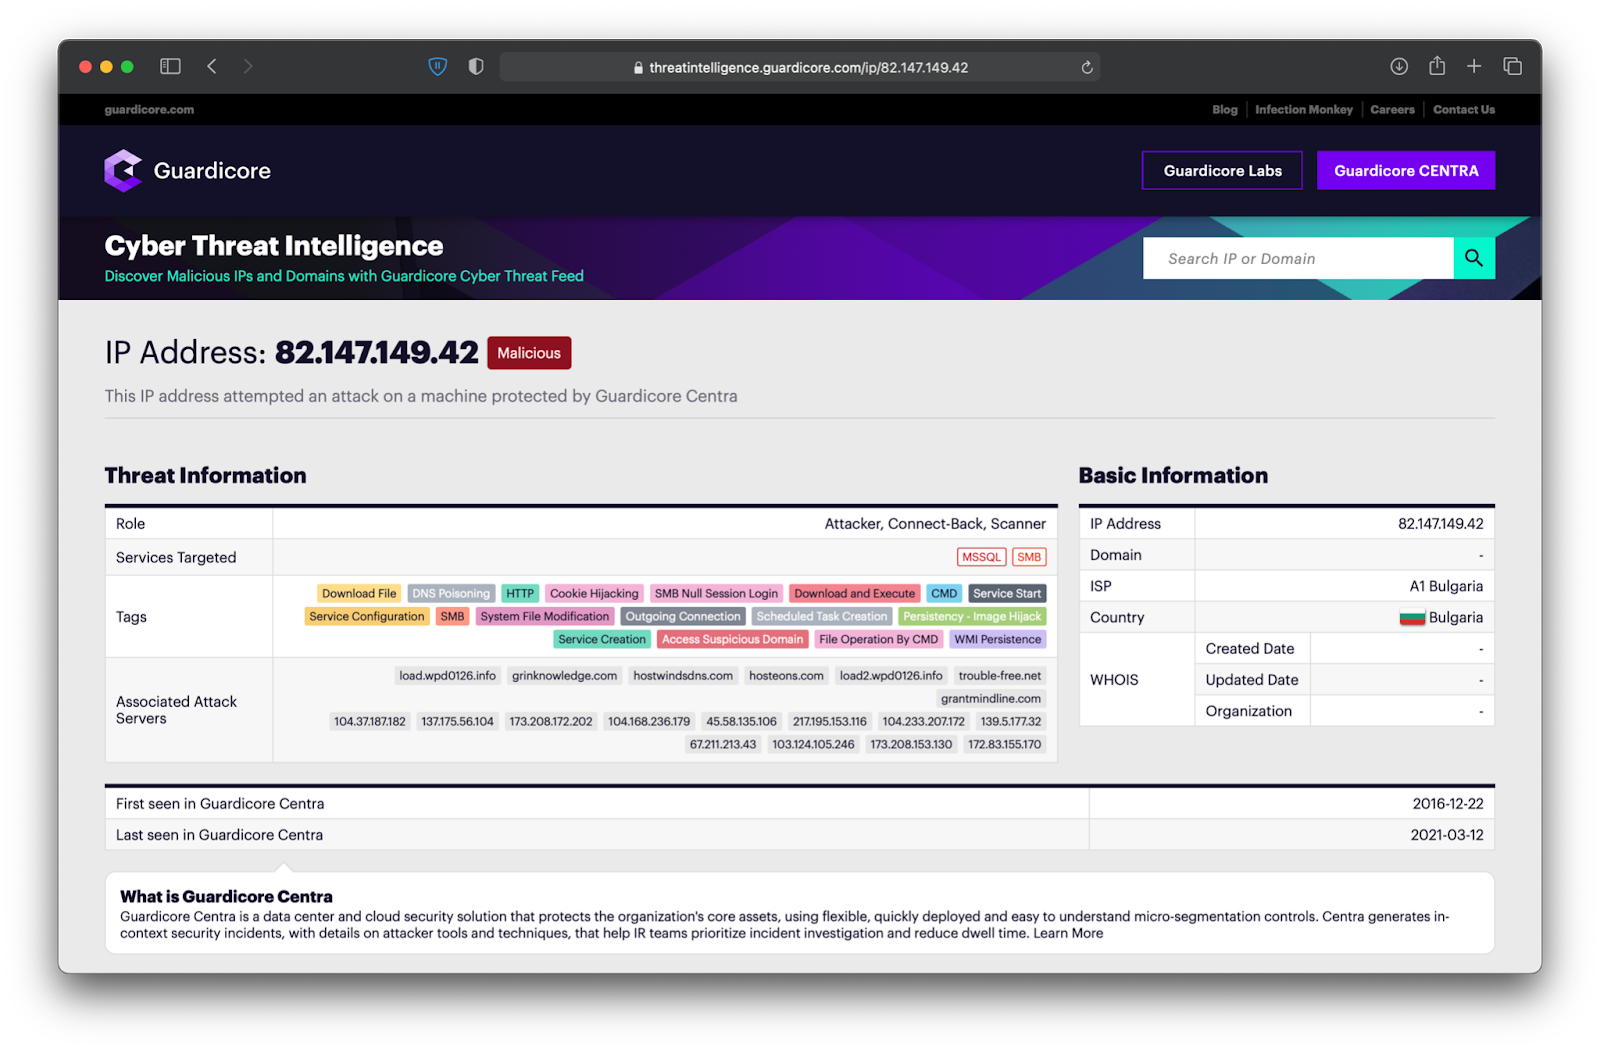The width and height of the screenshot is (1600, 1050).
Task: Click the MSSQL service tag
Action: [x=981, y=558]
